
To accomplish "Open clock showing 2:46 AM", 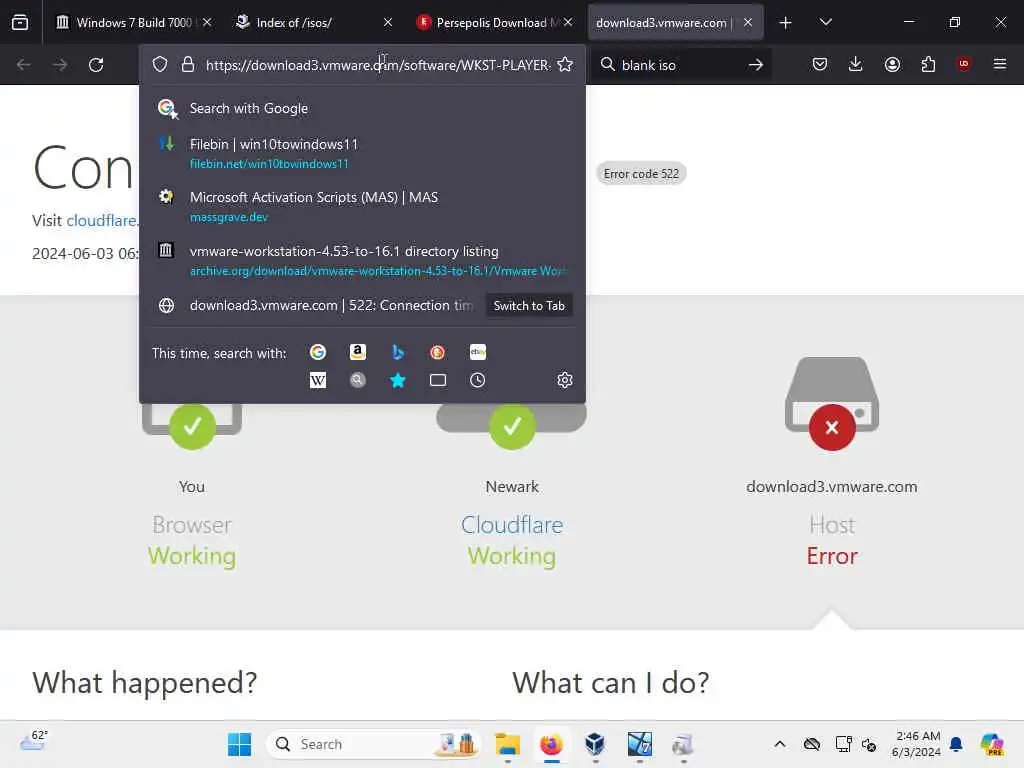I will click(917, 744).
